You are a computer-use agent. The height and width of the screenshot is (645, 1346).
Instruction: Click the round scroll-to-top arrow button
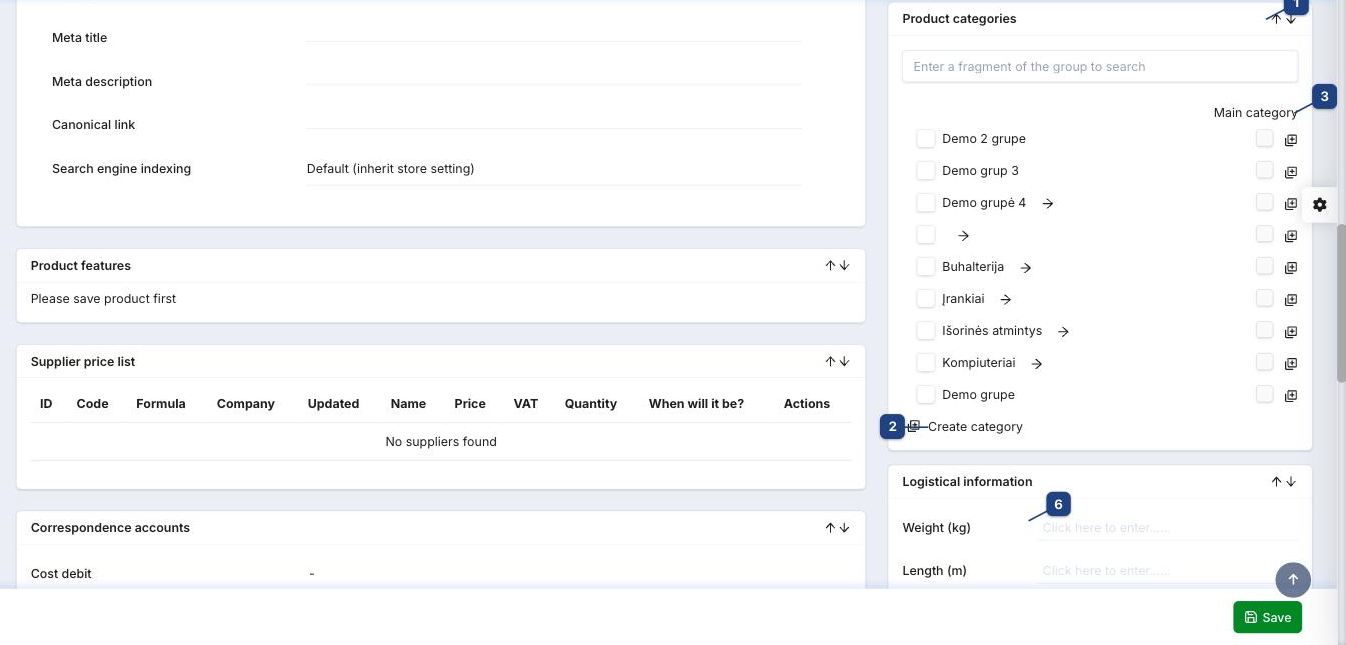(1293, 580)
